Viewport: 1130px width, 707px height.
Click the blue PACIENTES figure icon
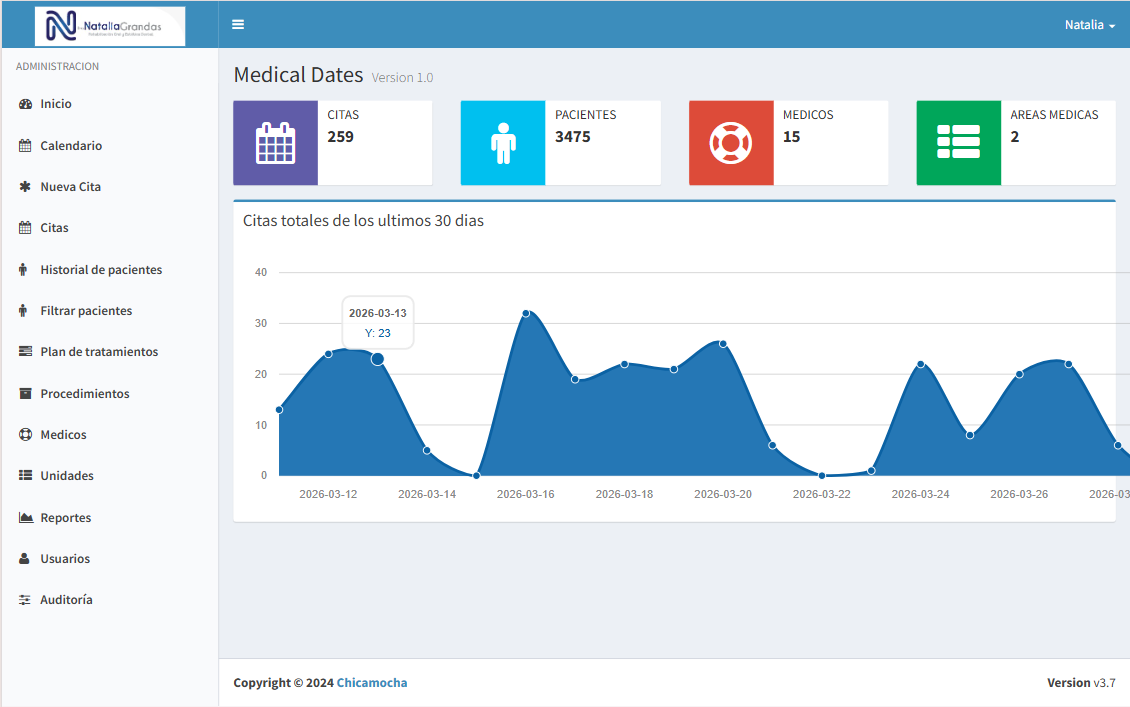point(502,142)
